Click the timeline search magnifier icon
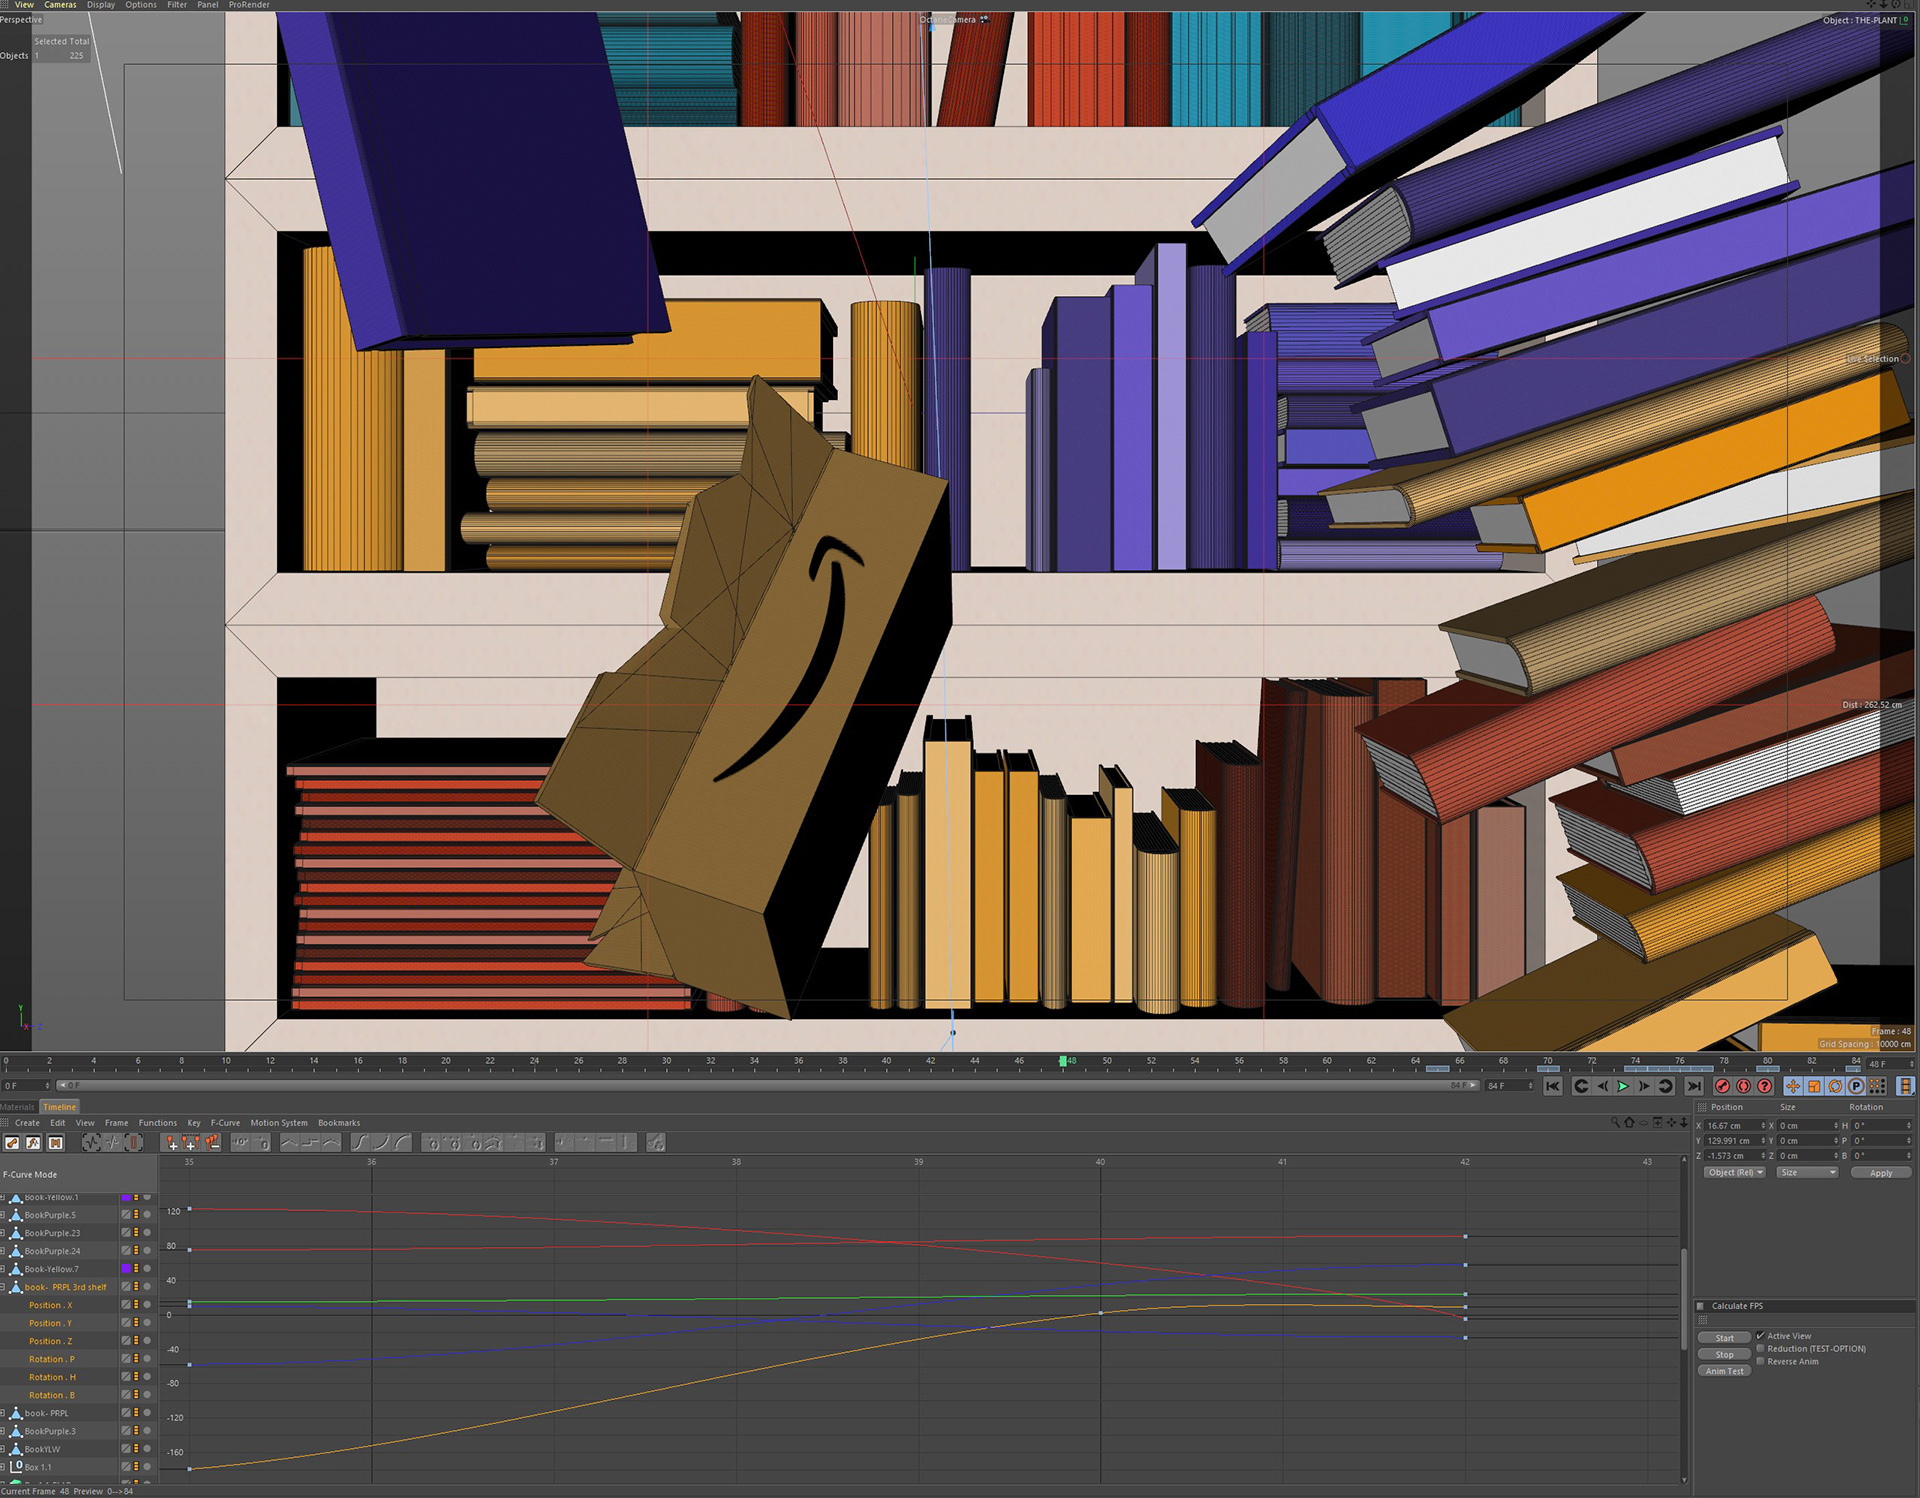This screenshot has height=1498, width=1920. pyautogui.click(x=1614, y=1123)
